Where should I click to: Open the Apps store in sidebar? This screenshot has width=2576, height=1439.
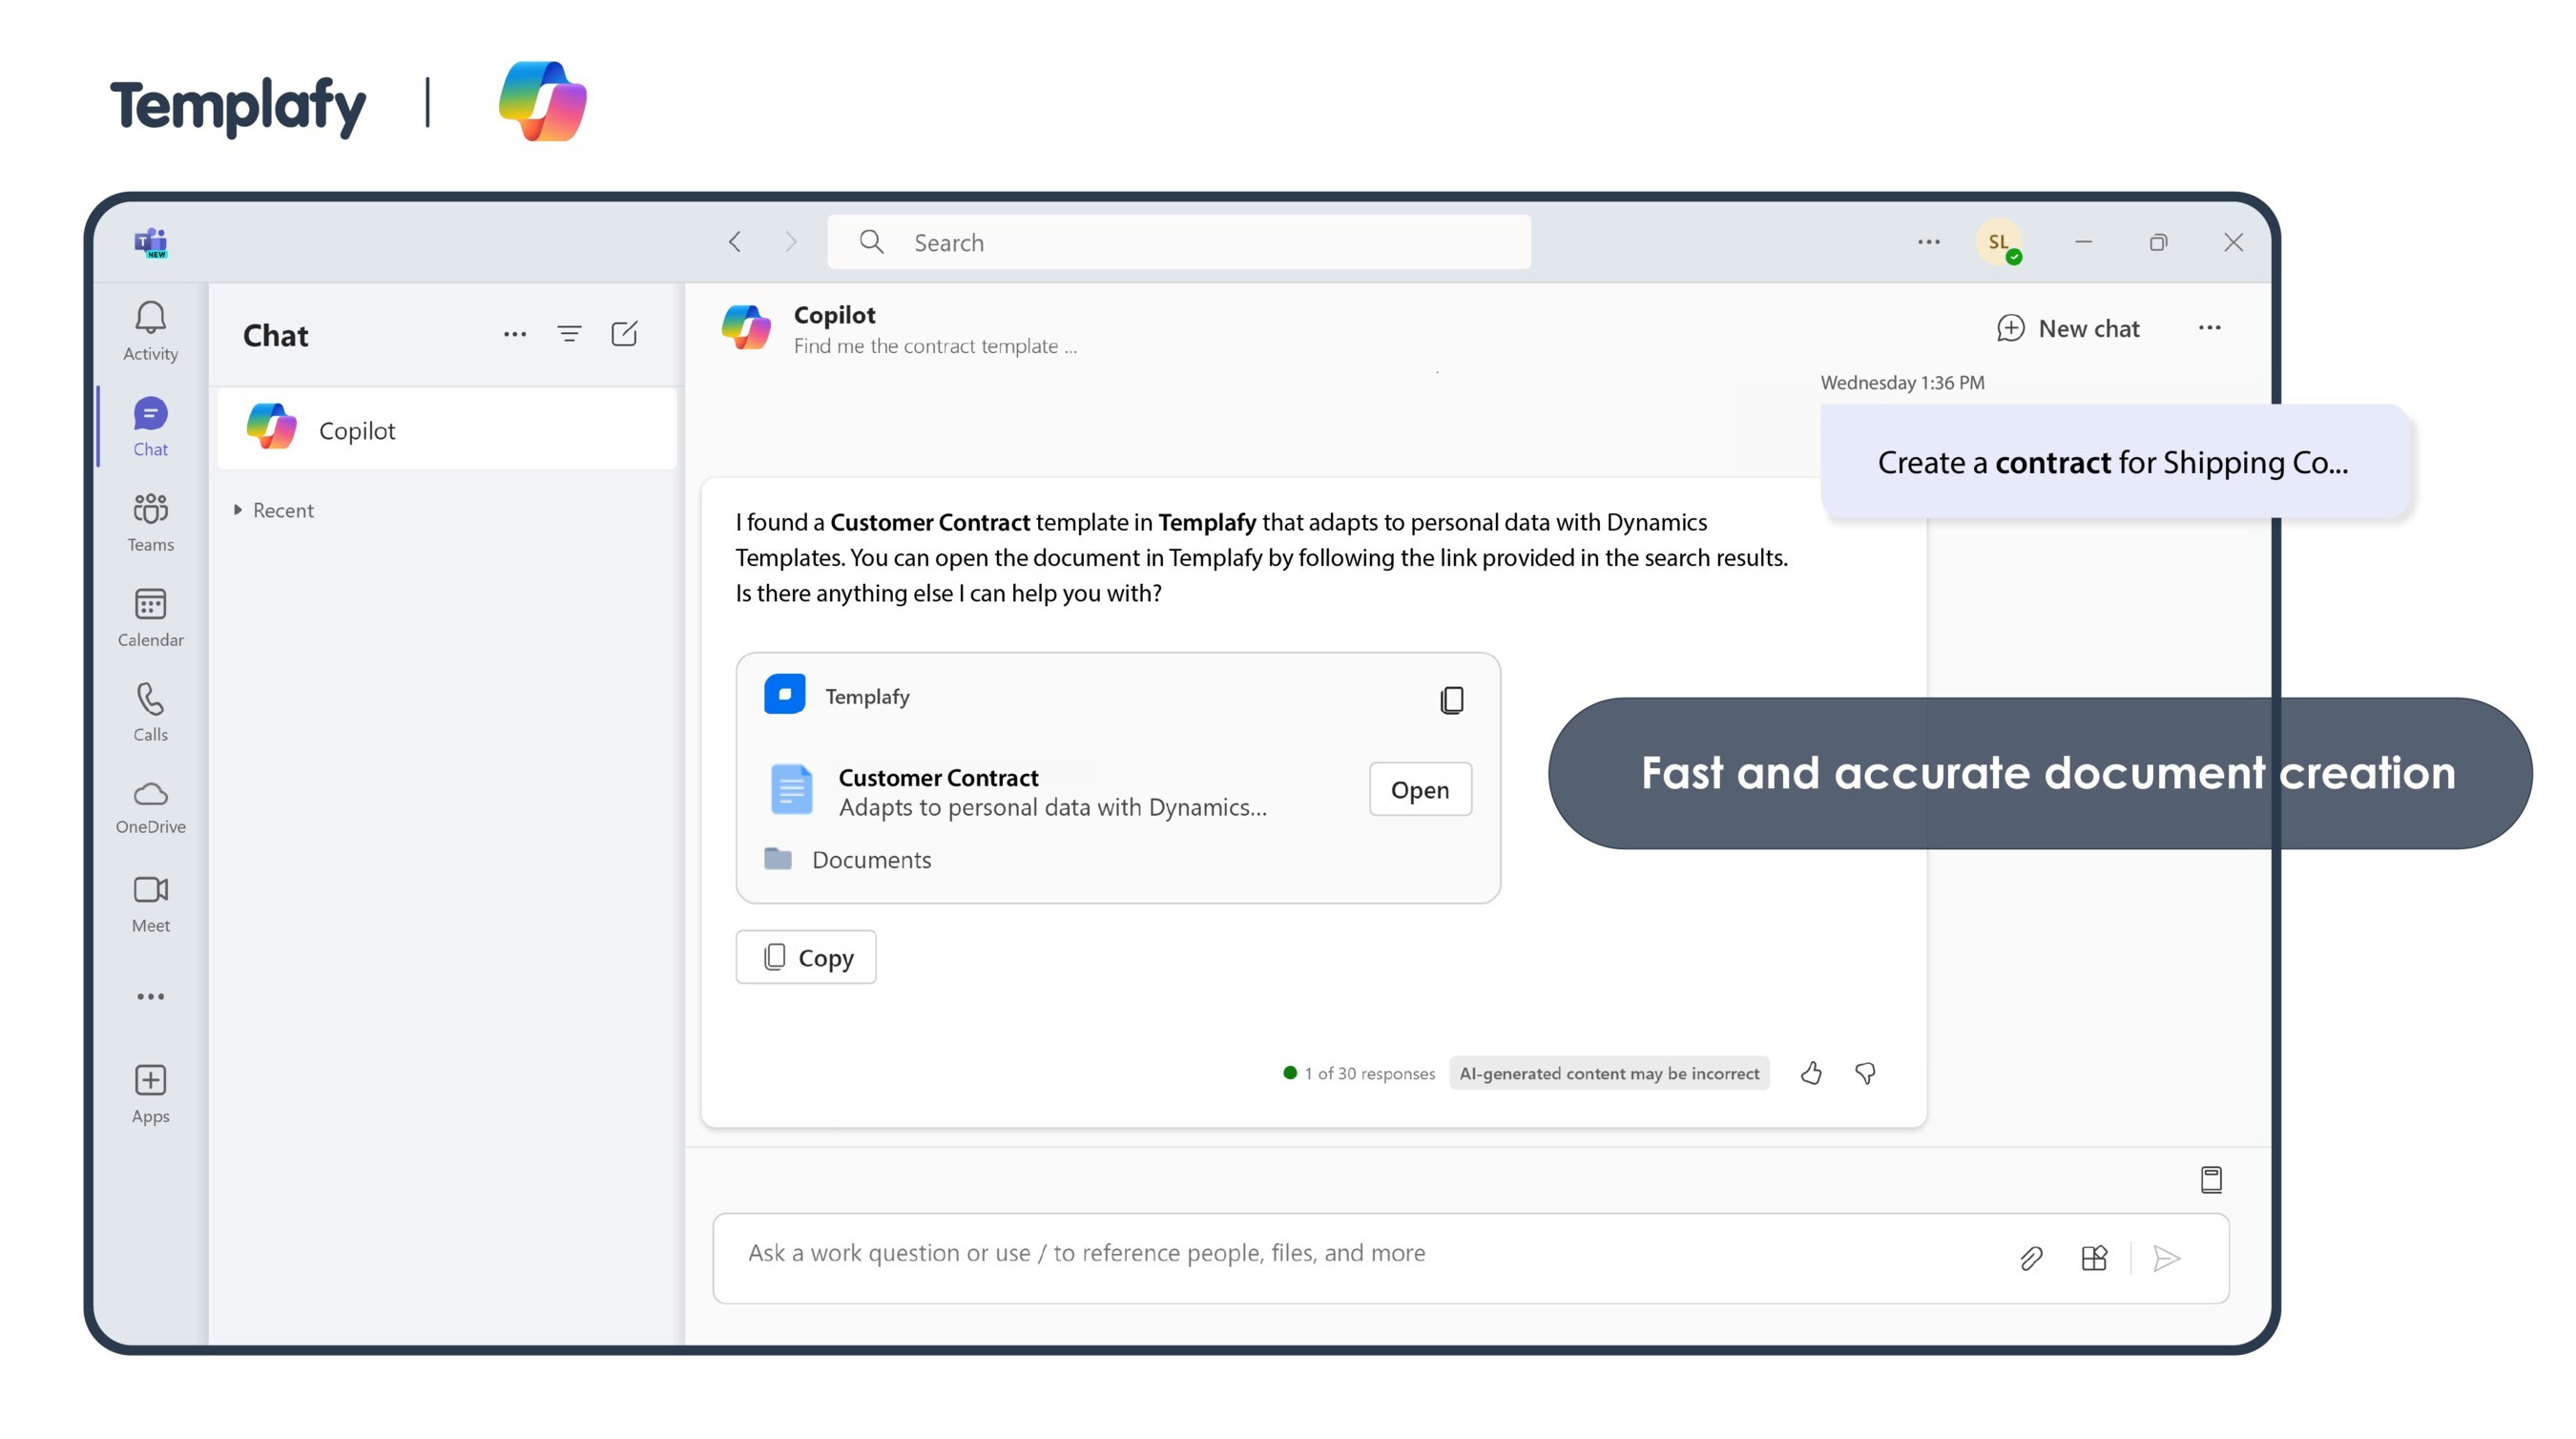click(x=150, y=1094)
